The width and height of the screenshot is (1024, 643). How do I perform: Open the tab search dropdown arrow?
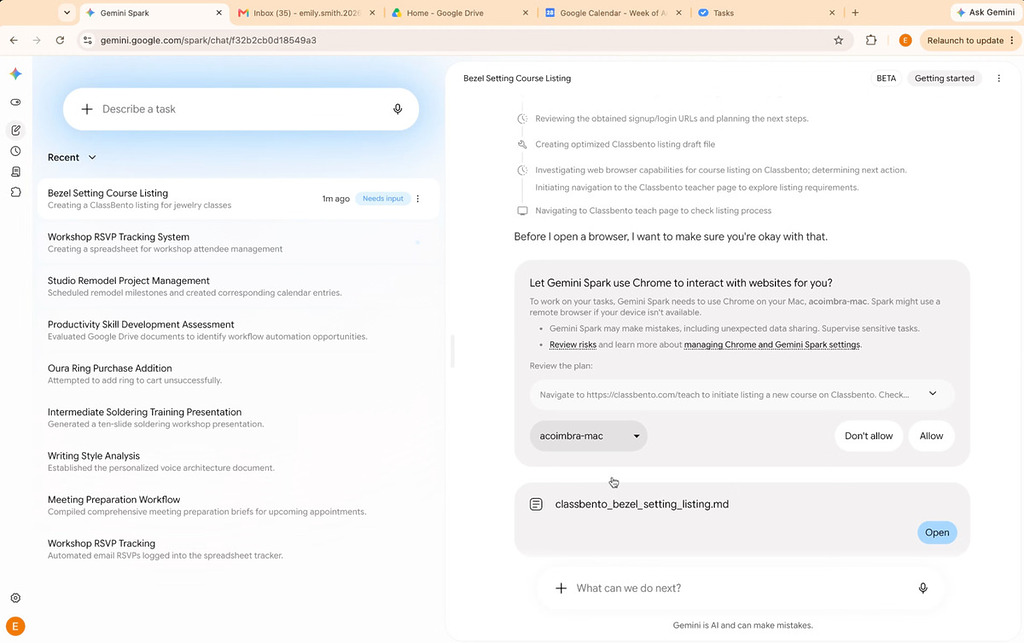click(67, 12)
